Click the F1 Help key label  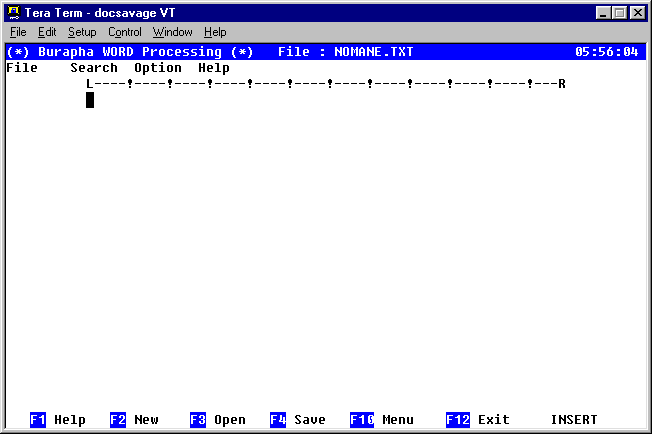(x=58, y=419)
